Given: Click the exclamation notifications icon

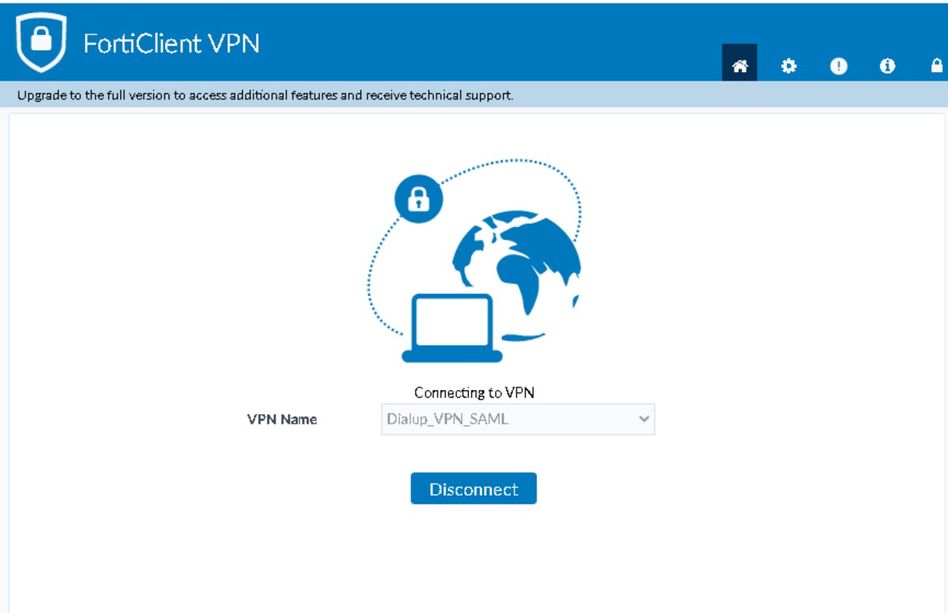Looking at the screenshot, I should tap(838, 66).
